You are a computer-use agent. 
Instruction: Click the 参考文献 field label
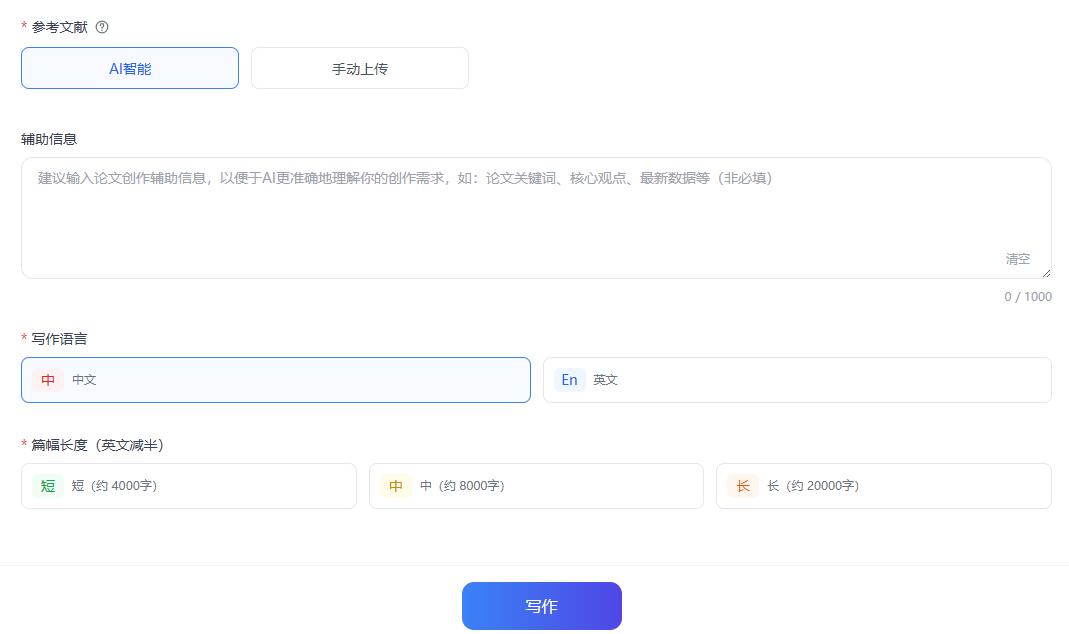point(59,27)
